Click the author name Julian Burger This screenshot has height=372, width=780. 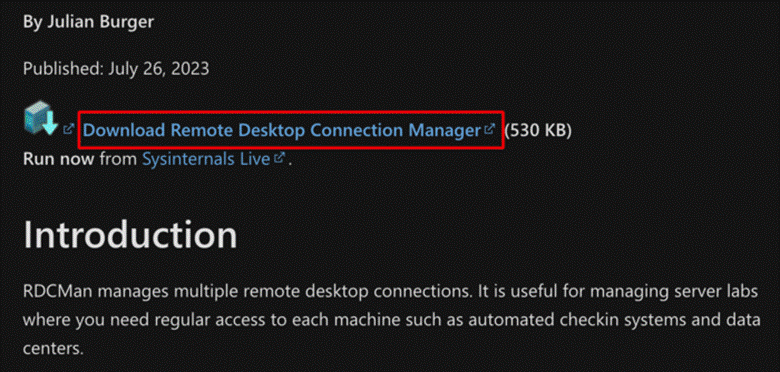pos(100,23)
